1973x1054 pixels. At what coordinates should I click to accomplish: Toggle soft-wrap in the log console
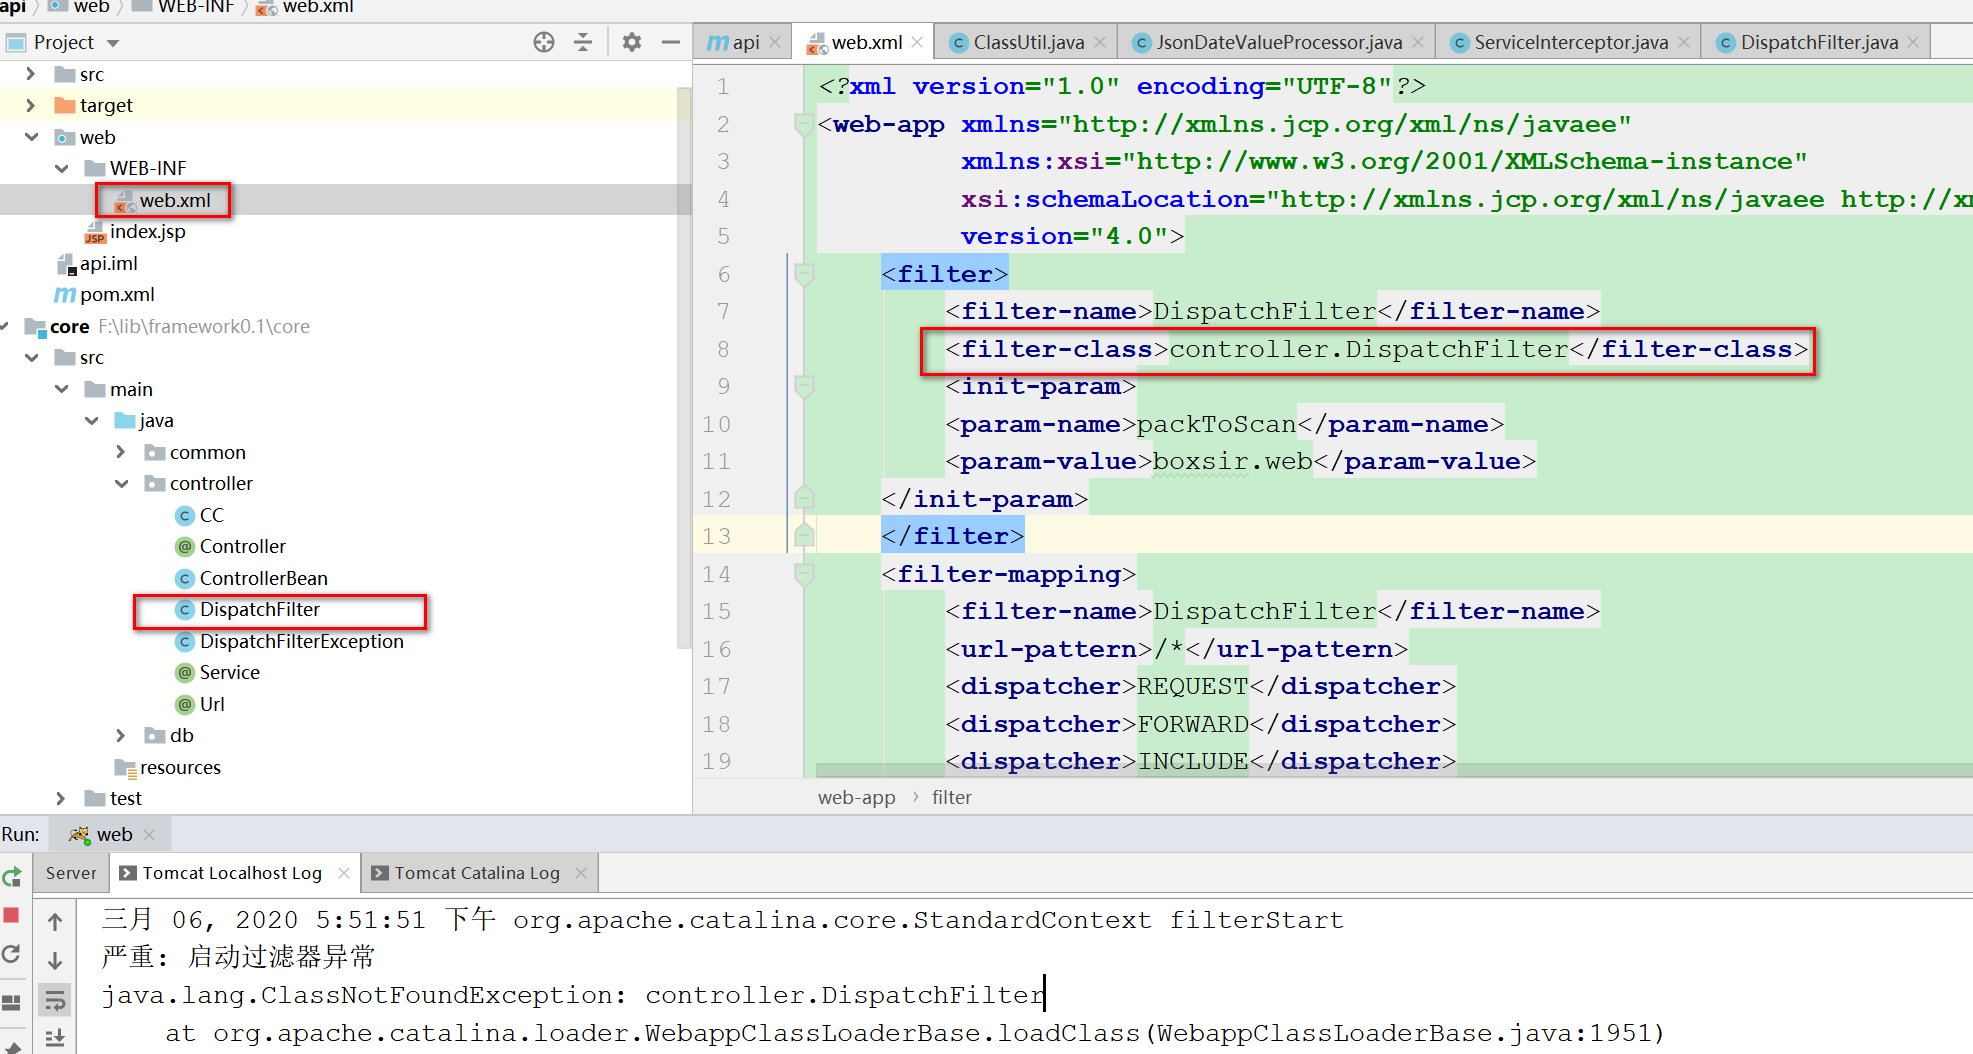click(x=55, y=999)
